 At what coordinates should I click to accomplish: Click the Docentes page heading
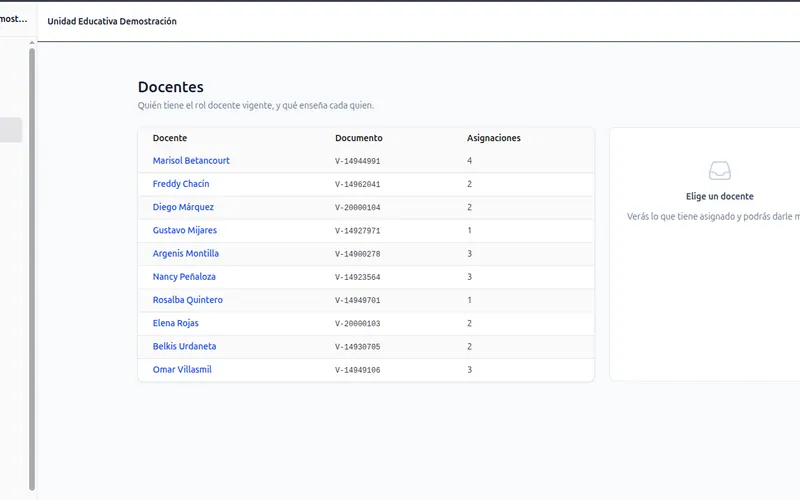tap(170, 87)
